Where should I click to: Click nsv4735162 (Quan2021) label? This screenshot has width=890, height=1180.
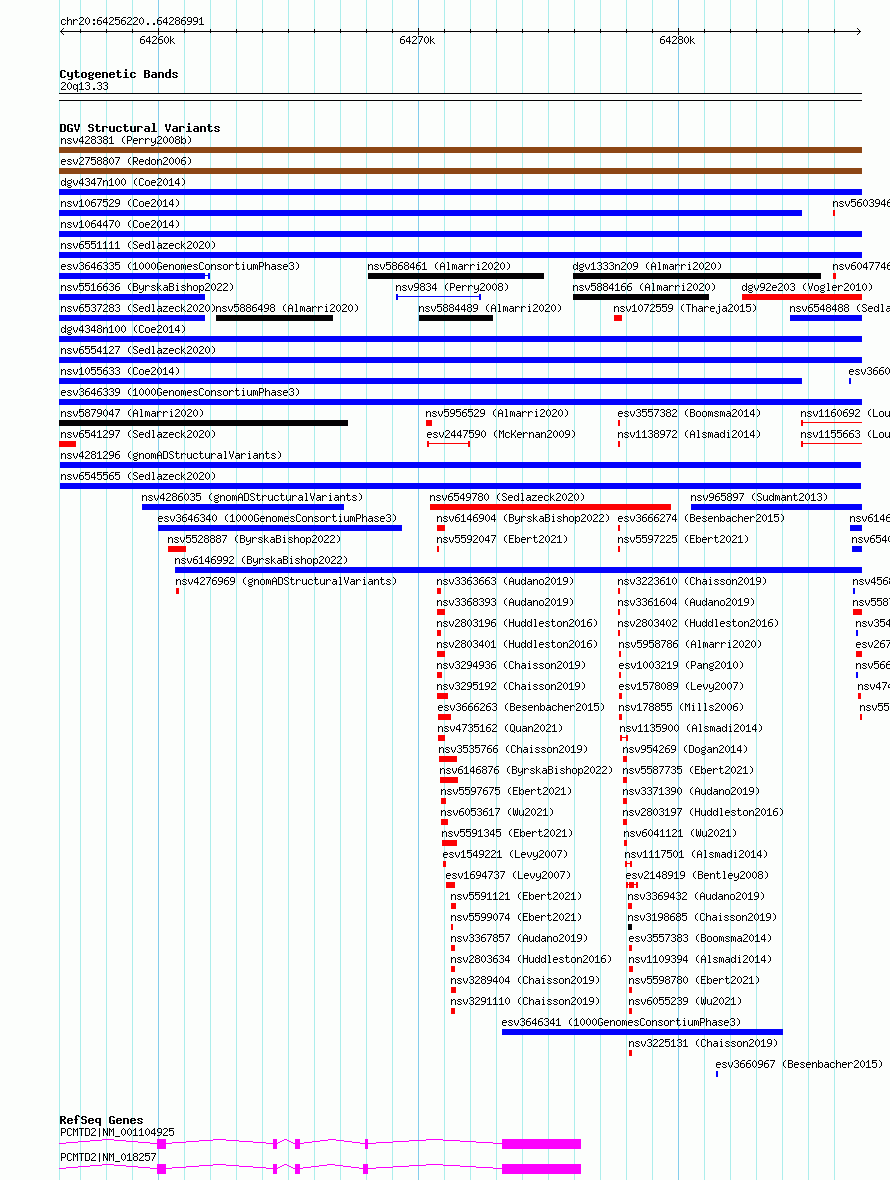[500, 730]
